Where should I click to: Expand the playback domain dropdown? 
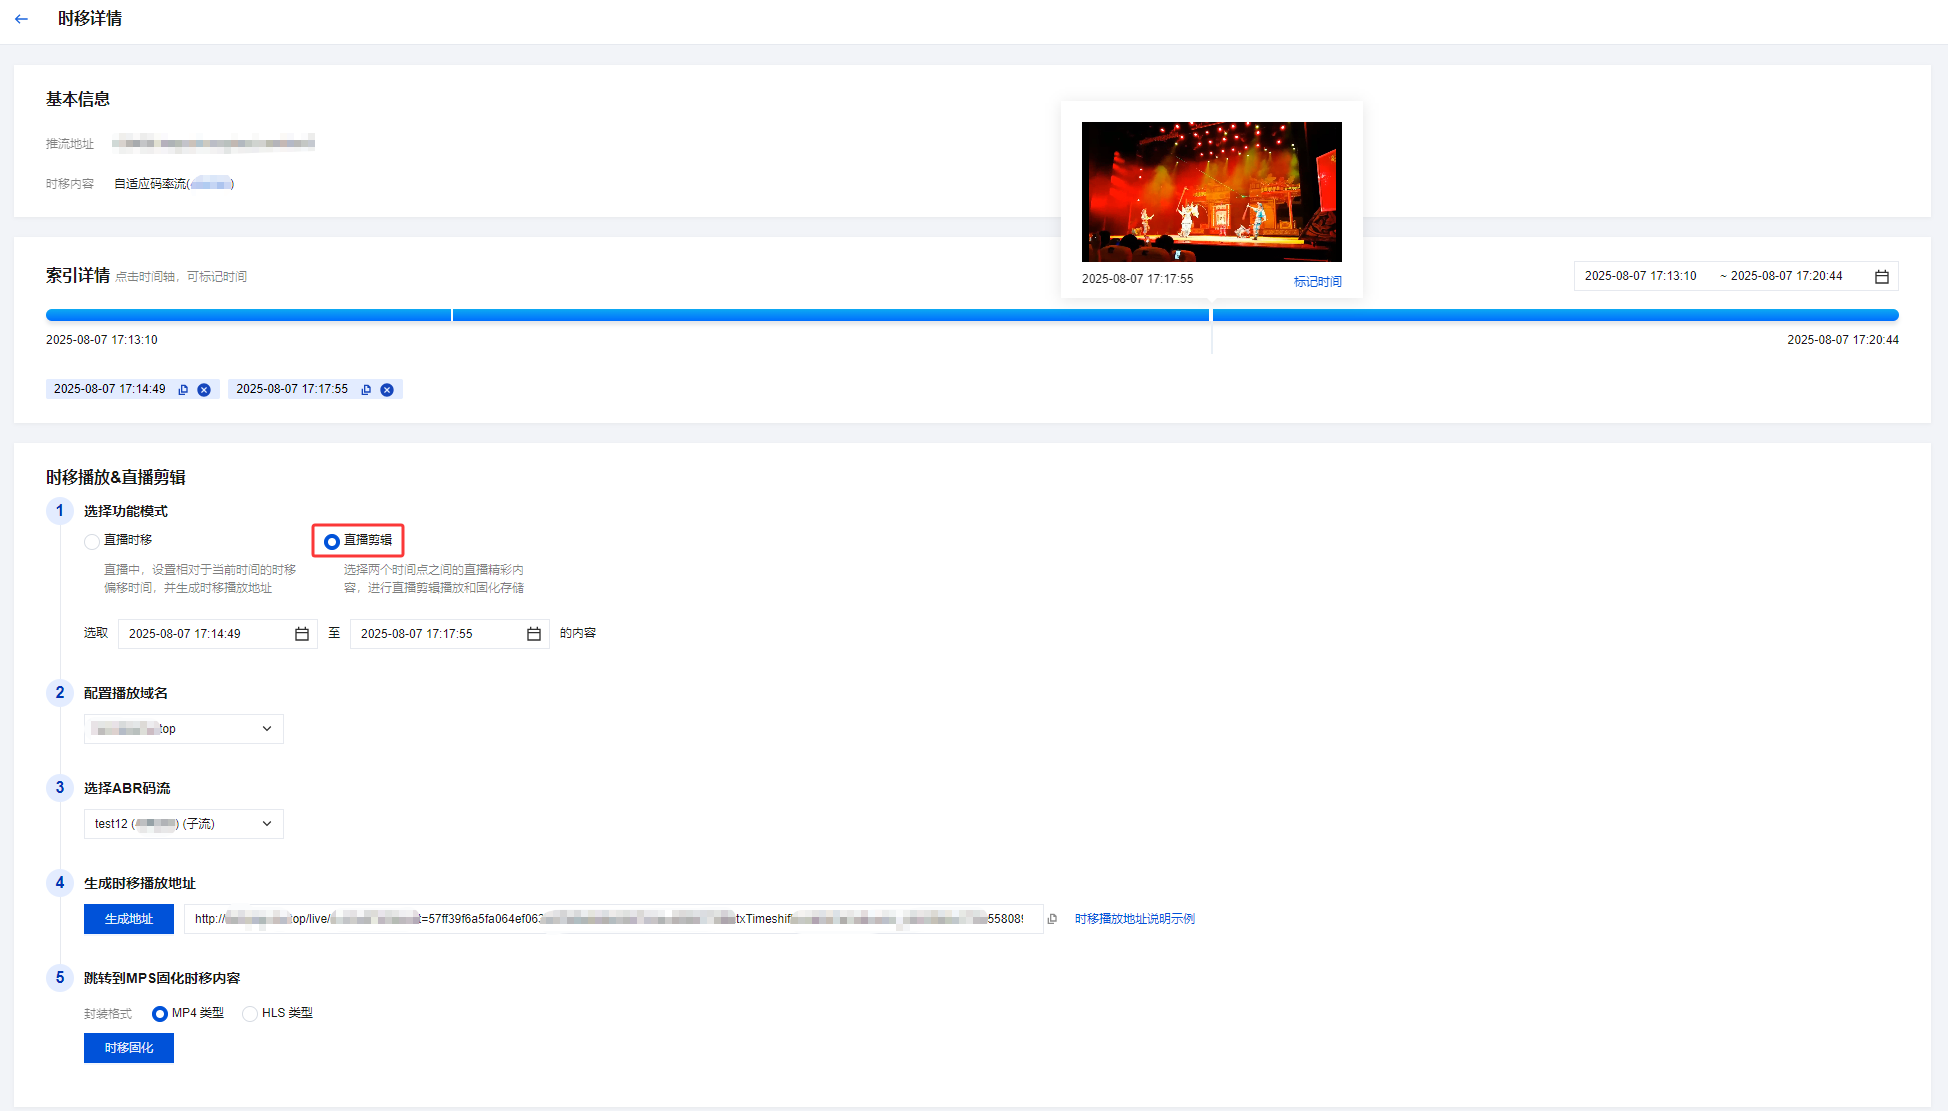(x=184, y=729)
